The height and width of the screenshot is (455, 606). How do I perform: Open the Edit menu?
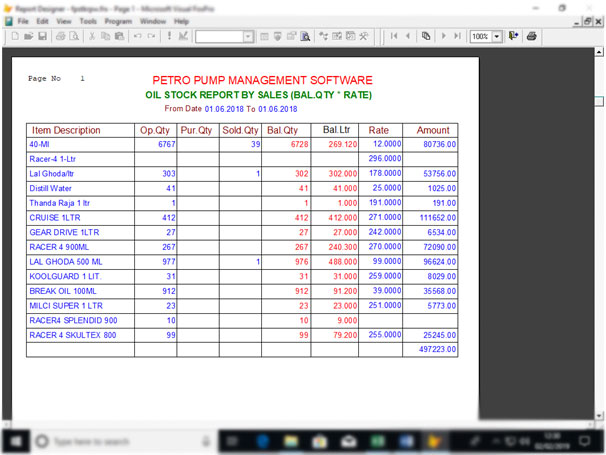pyautogui.click(x=43, y=21)
